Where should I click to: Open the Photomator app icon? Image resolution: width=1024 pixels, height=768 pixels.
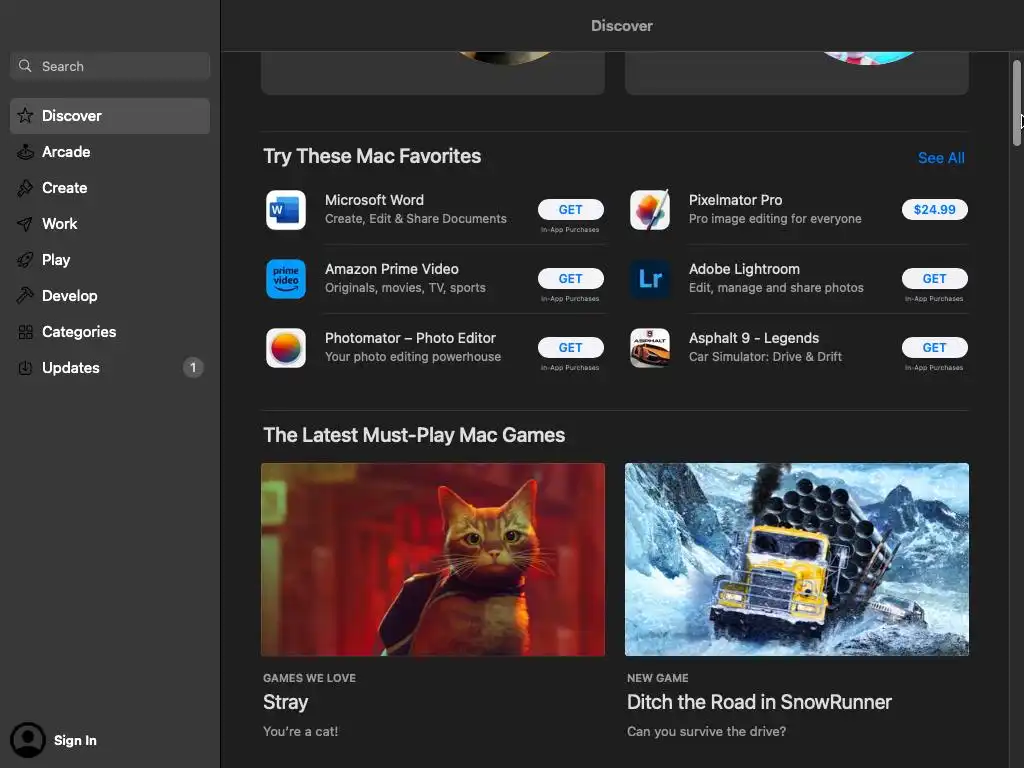coord(286,347)
